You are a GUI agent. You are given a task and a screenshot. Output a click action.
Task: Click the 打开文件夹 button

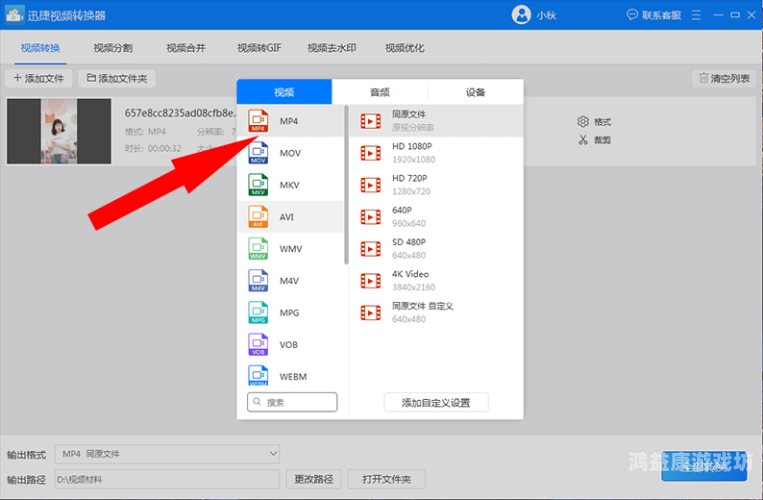pos(387,479)
